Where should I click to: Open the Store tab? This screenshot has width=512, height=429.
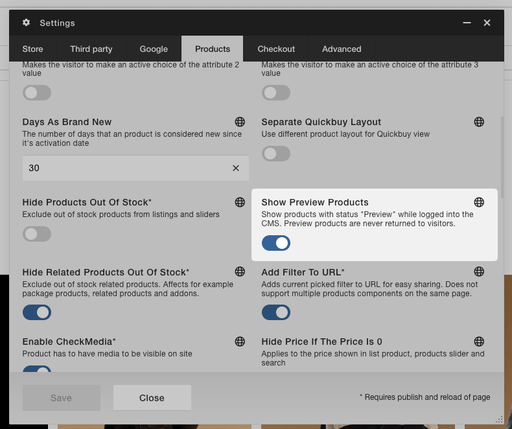[x=33, y=49]
